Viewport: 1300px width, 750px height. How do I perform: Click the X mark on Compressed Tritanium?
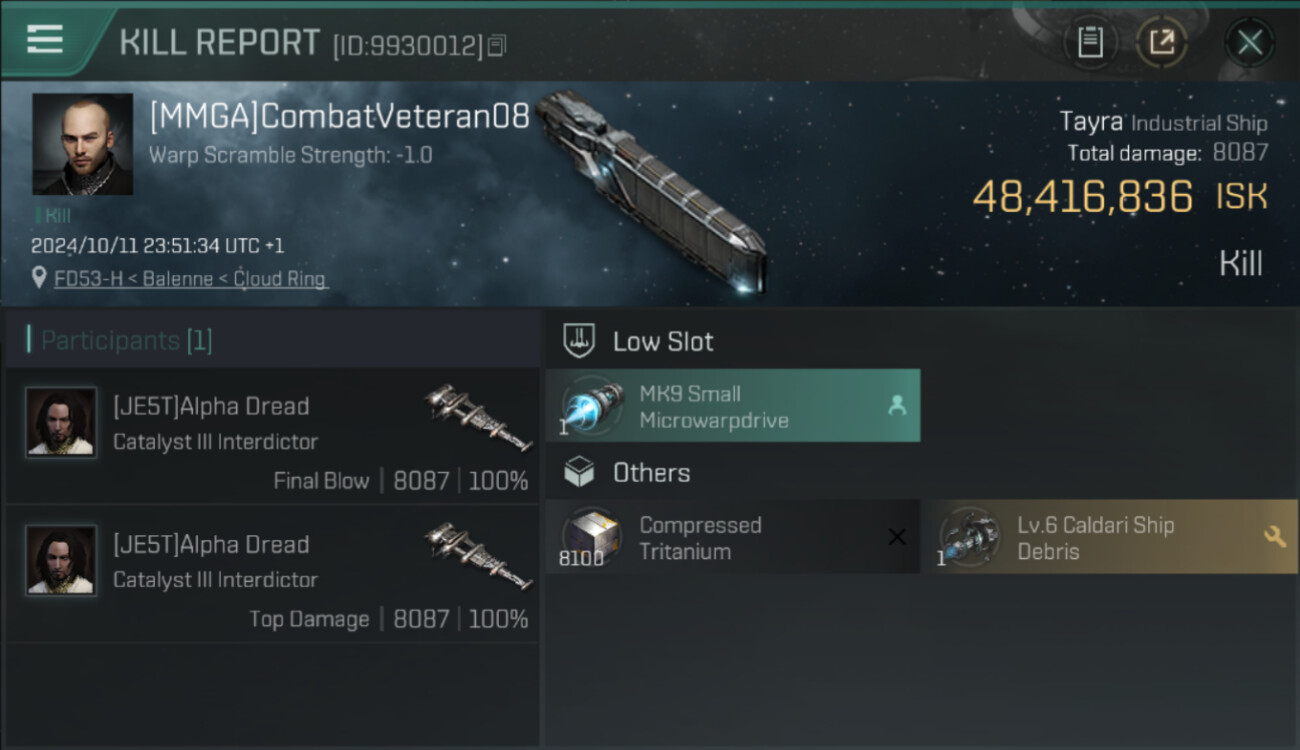pyautogui.click(x=897, y=537)
